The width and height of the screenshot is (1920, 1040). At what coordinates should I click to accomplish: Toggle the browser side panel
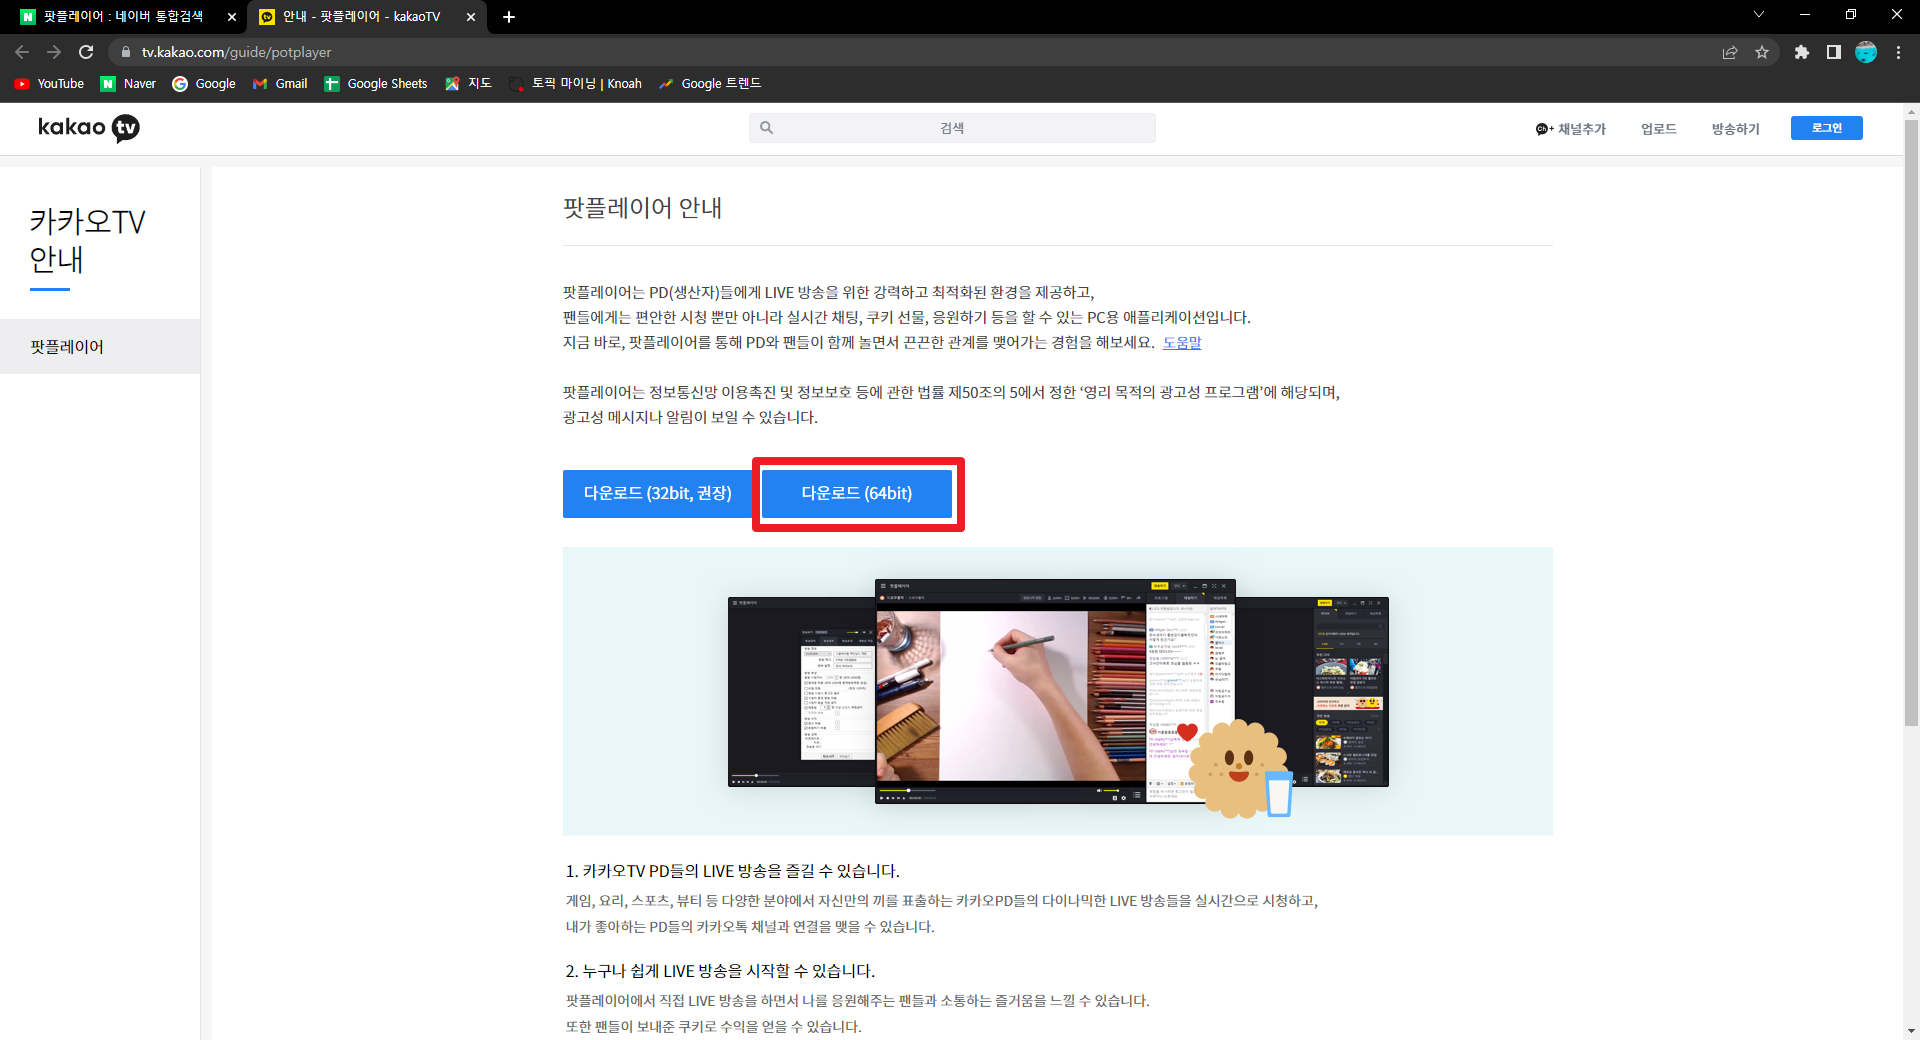(1834, 52)
